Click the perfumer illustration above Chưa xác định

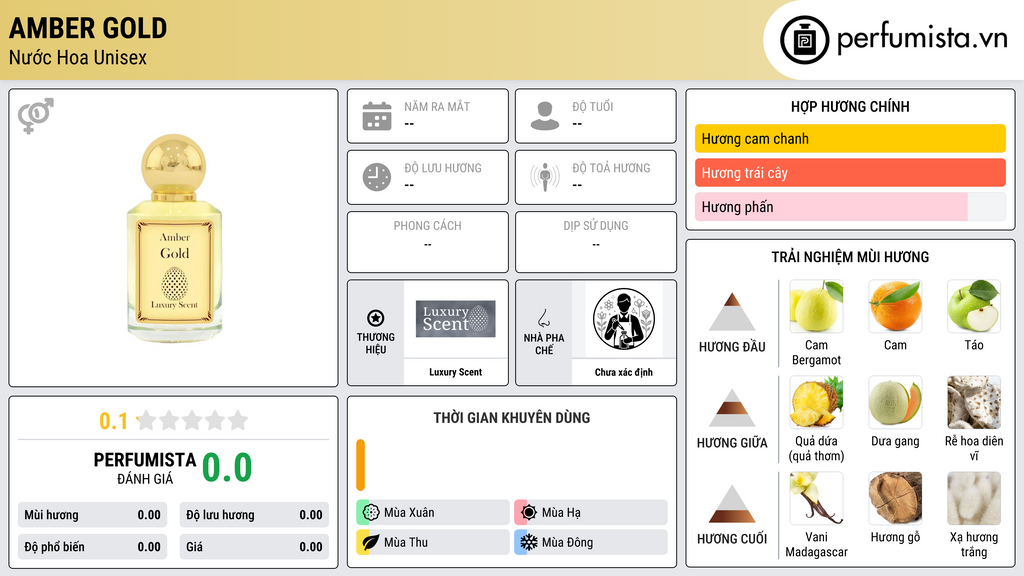(624, 319)
